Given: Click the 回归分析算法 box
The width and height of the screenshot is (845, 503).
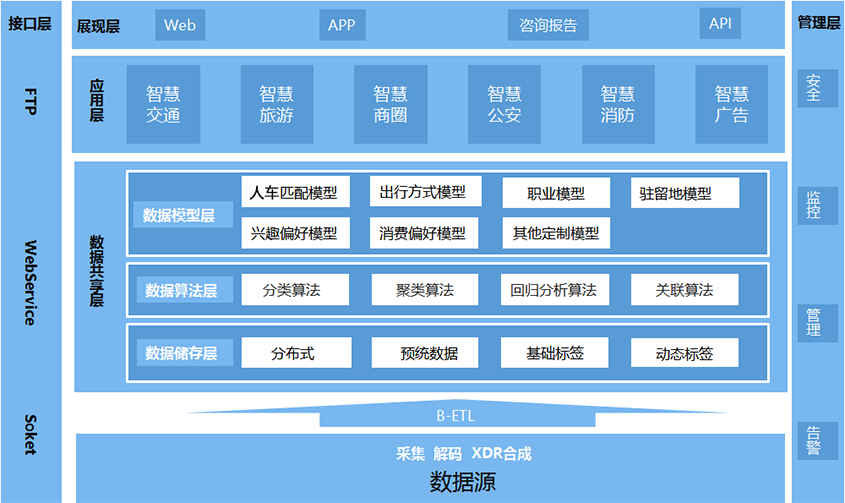Looking at the screenshot, I should [x=553, y=290].
